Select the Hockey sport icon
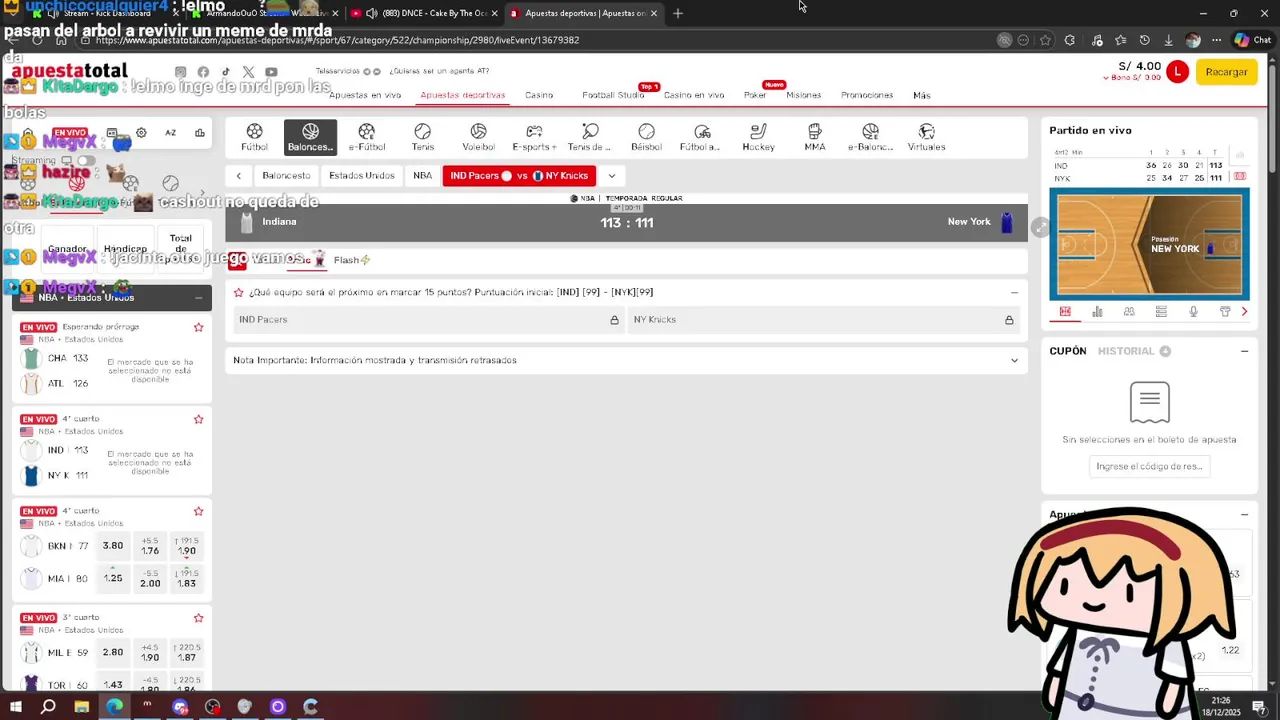Image resolution: width=1280 pixels, height=720 pixels. tap(758, 137)
